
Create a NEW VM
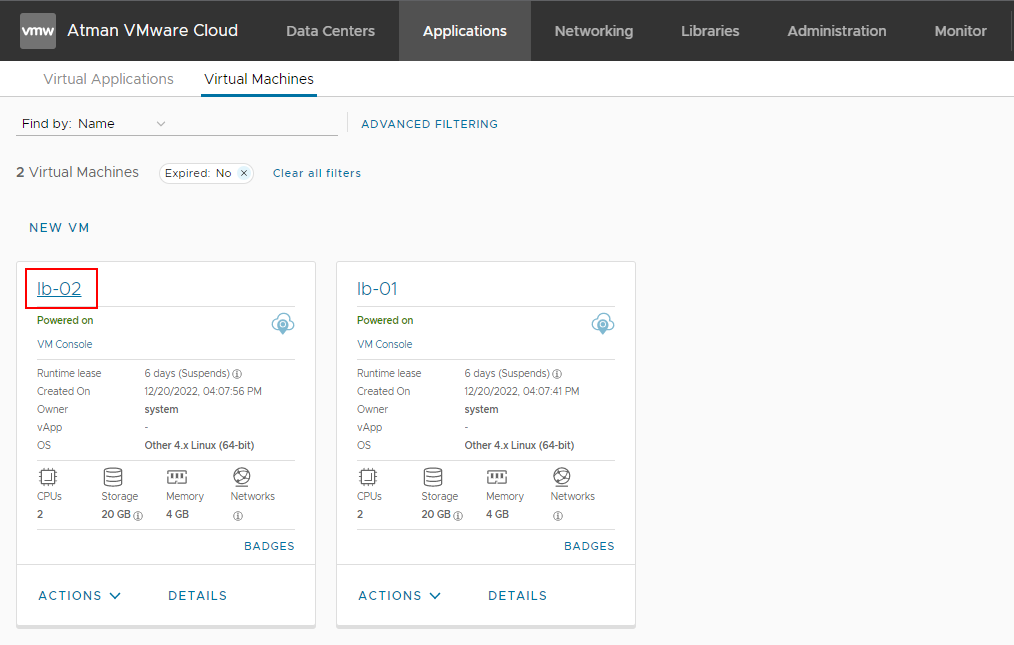59,228
